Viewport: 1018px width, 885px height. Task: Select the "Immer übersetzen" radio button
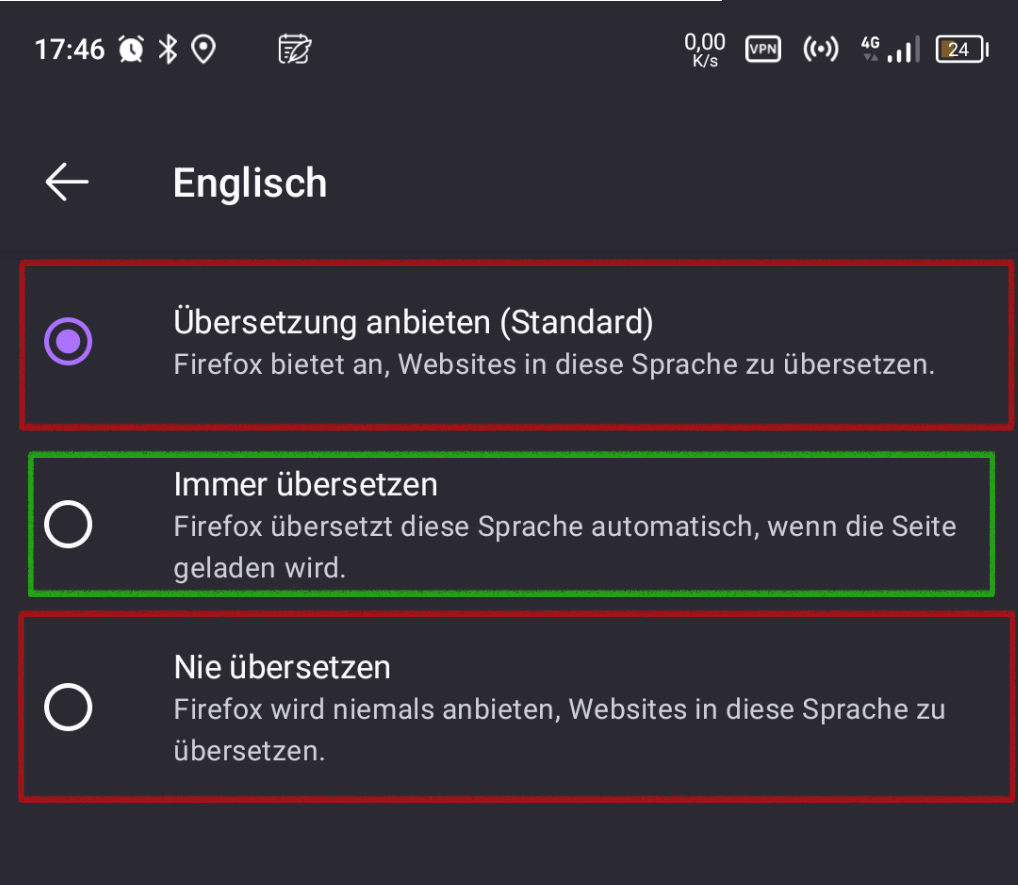(x=69, y=524)
